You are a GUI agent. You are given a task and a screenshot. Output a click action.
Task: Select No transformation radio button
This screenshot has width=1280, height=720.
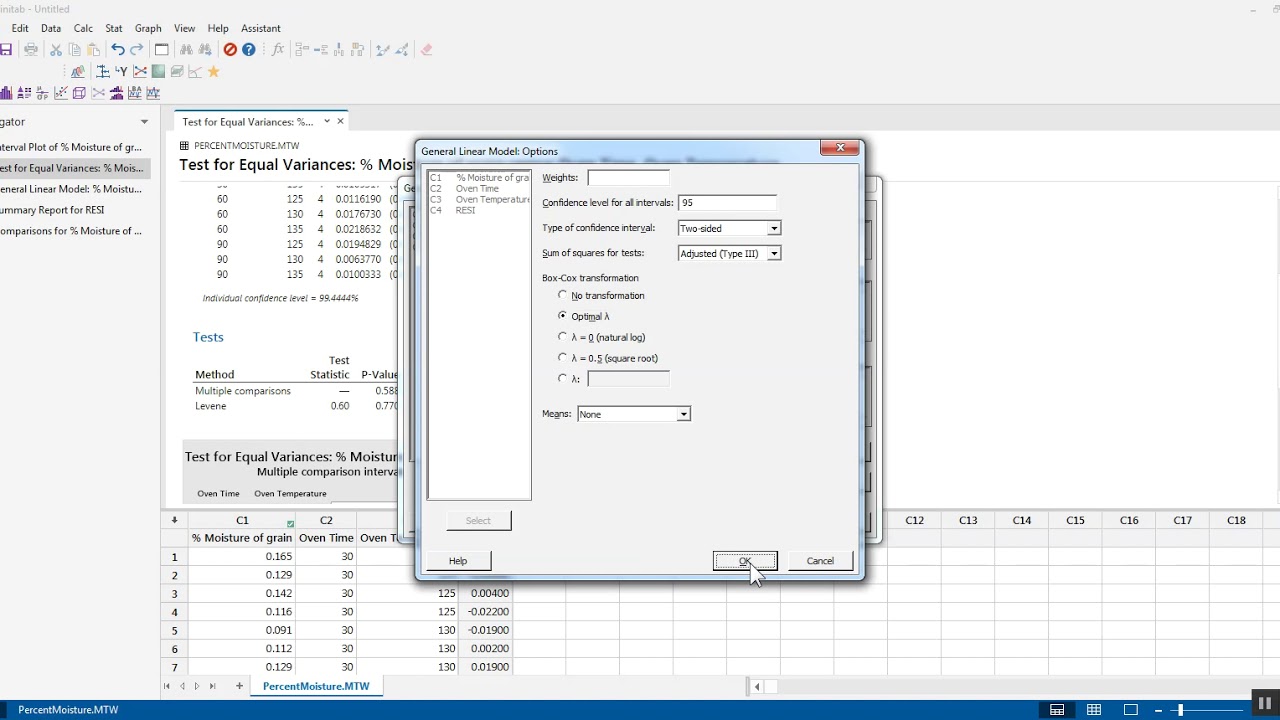click(x=562, y=295)
